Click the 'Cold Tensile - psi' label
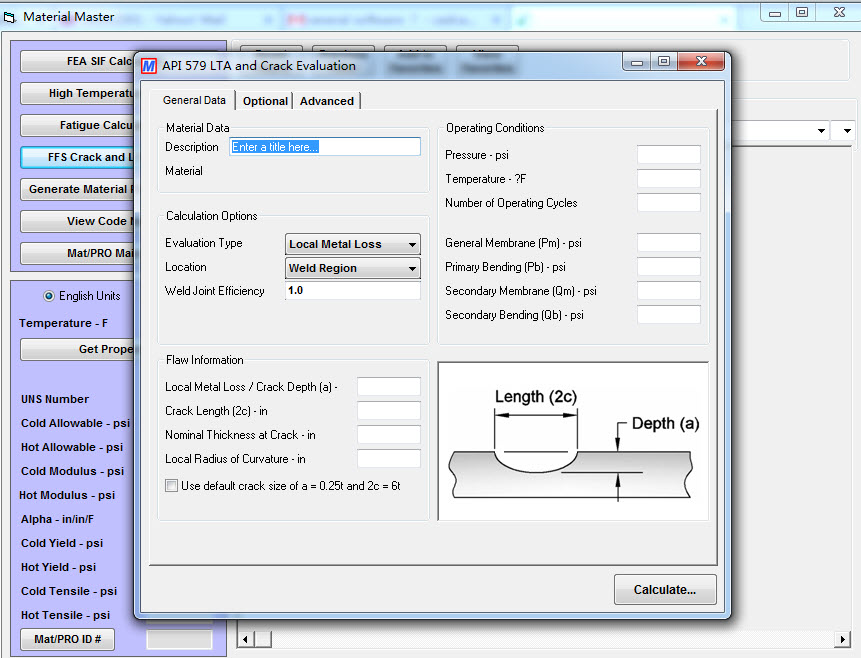861x658 pixels. [x=69, y=591]
